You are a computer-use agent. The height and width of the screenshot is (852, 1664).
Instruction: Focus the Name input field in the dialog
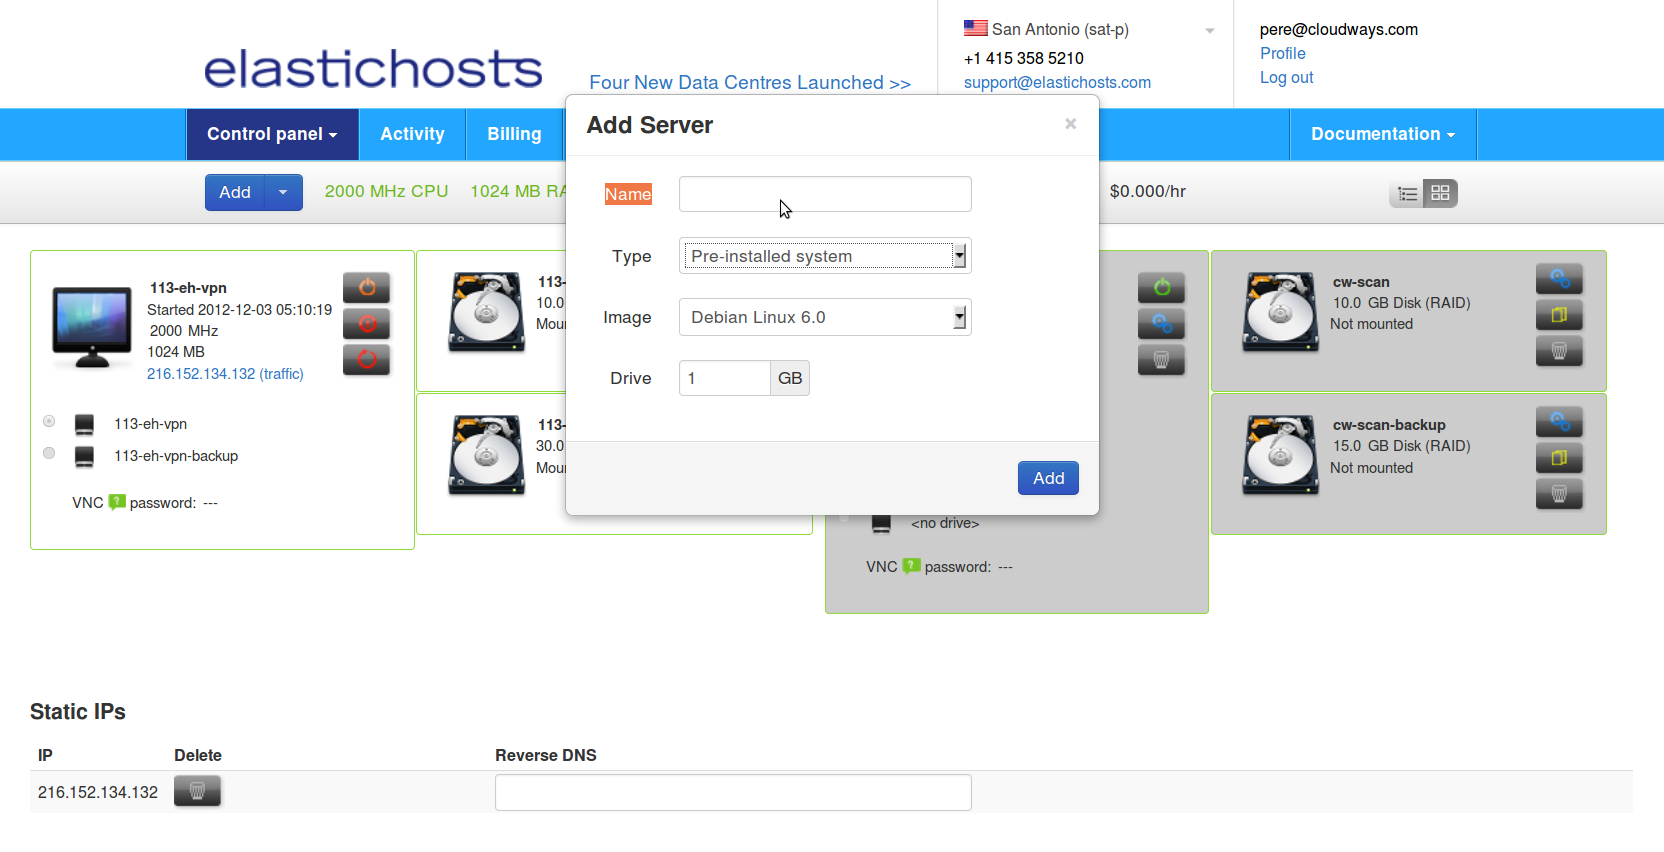click(825, 194)
